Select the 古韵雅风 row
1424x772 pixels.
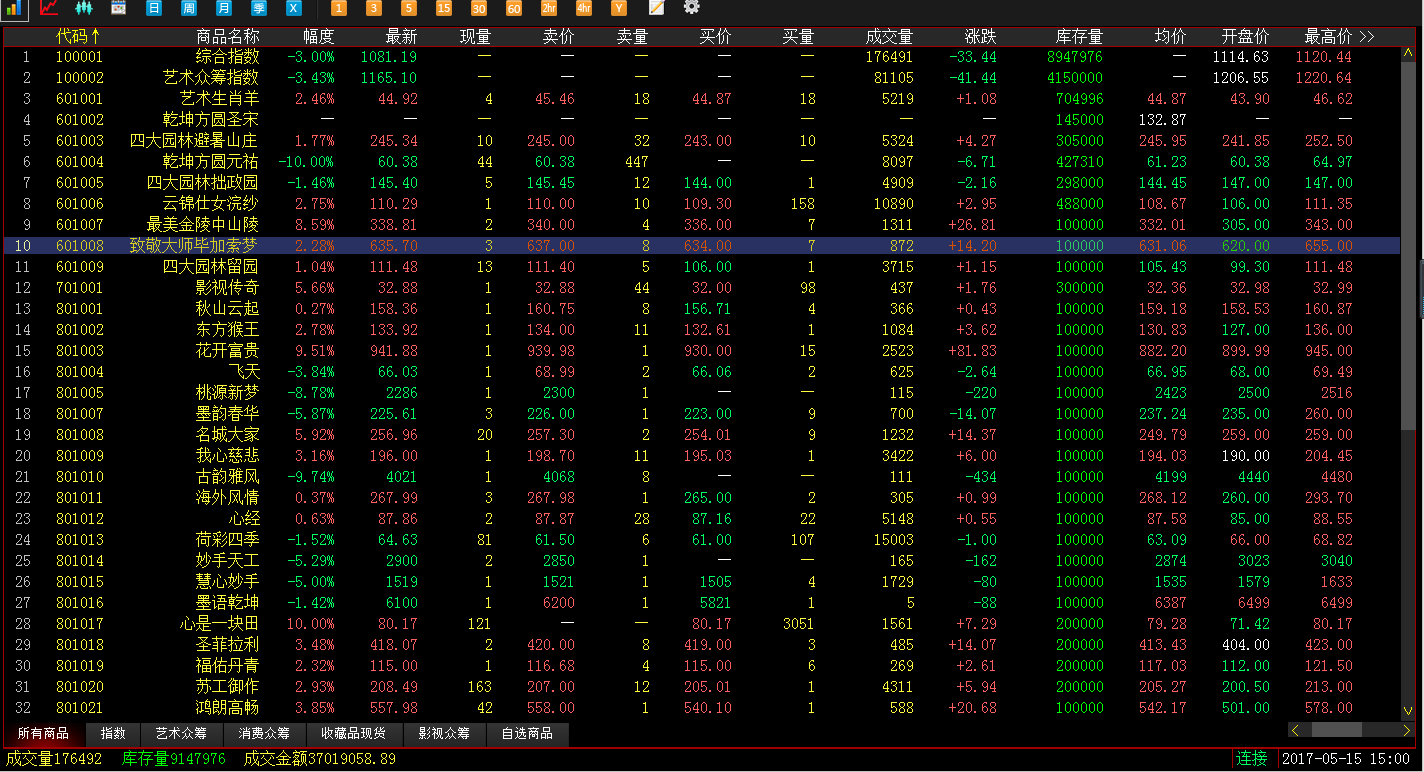tap(701, 476)
